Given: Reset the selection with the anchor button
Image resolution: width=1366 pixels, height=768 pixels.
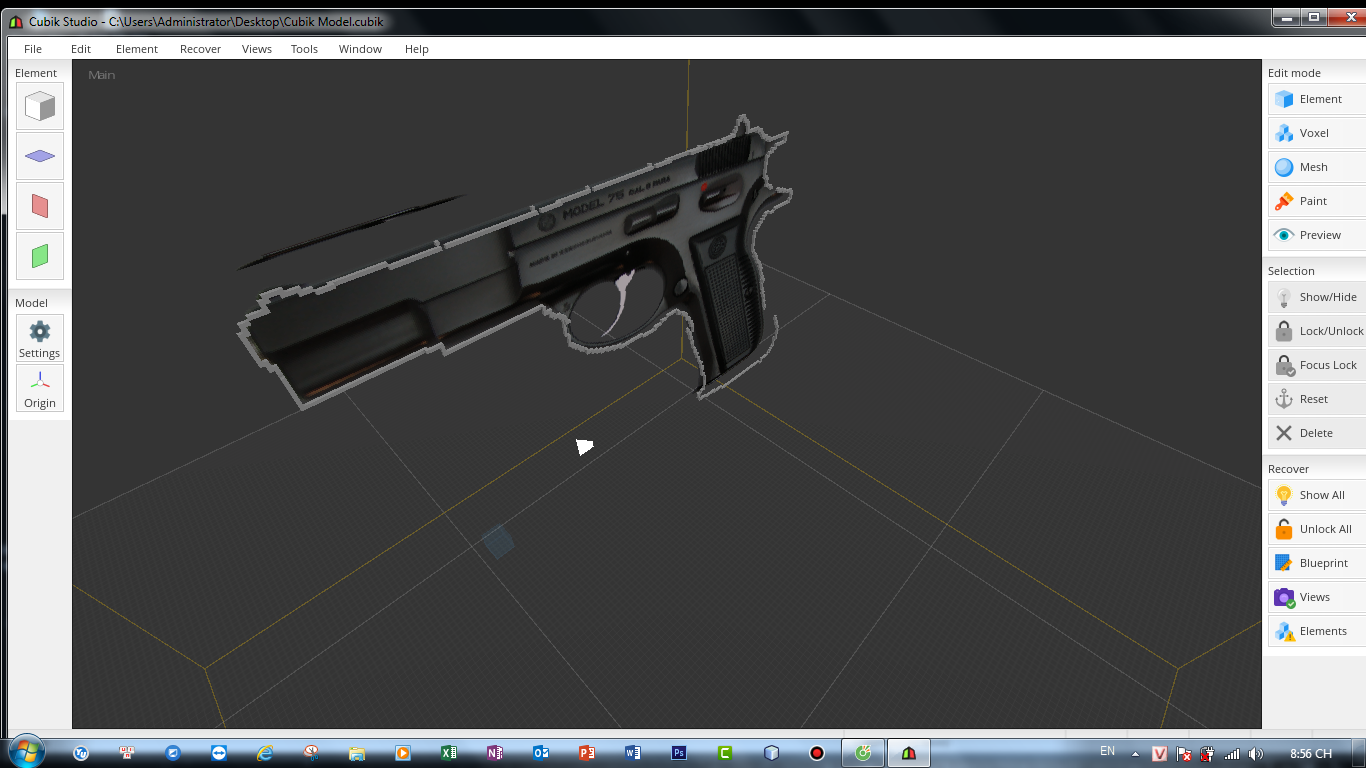Looking at the screenshot, I should (1317, 399).
